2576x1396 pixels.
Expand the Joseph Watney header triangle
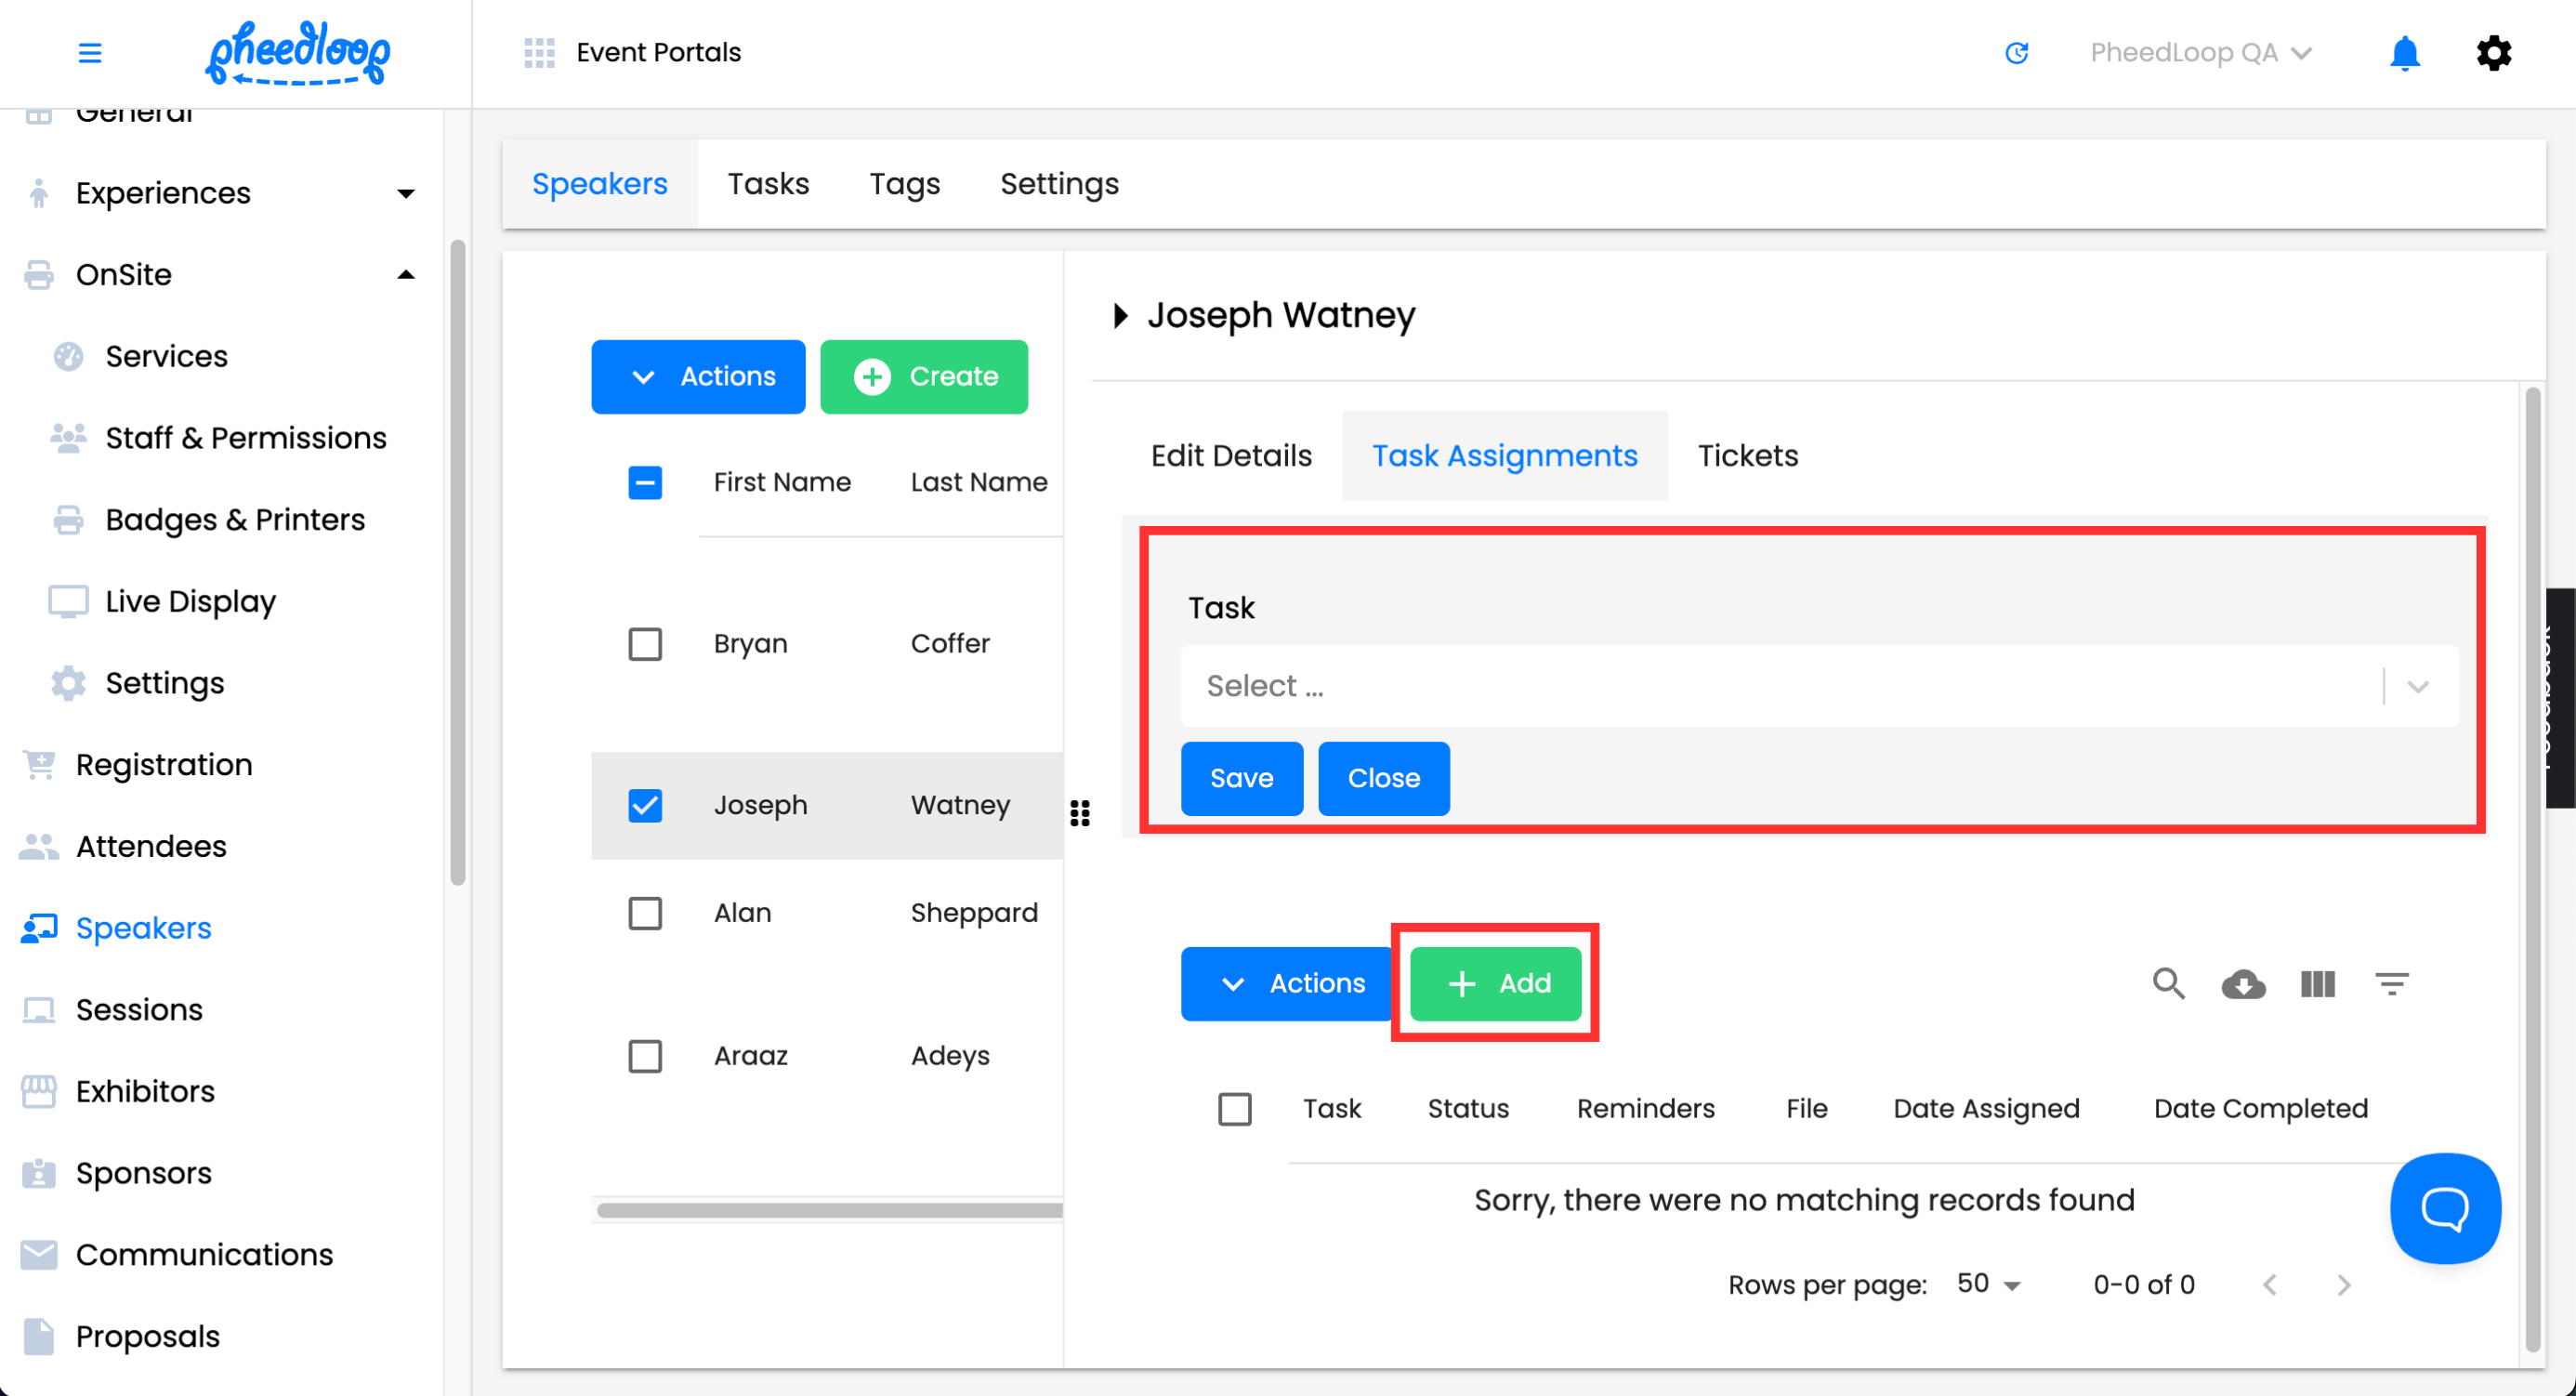[1120, 316]
